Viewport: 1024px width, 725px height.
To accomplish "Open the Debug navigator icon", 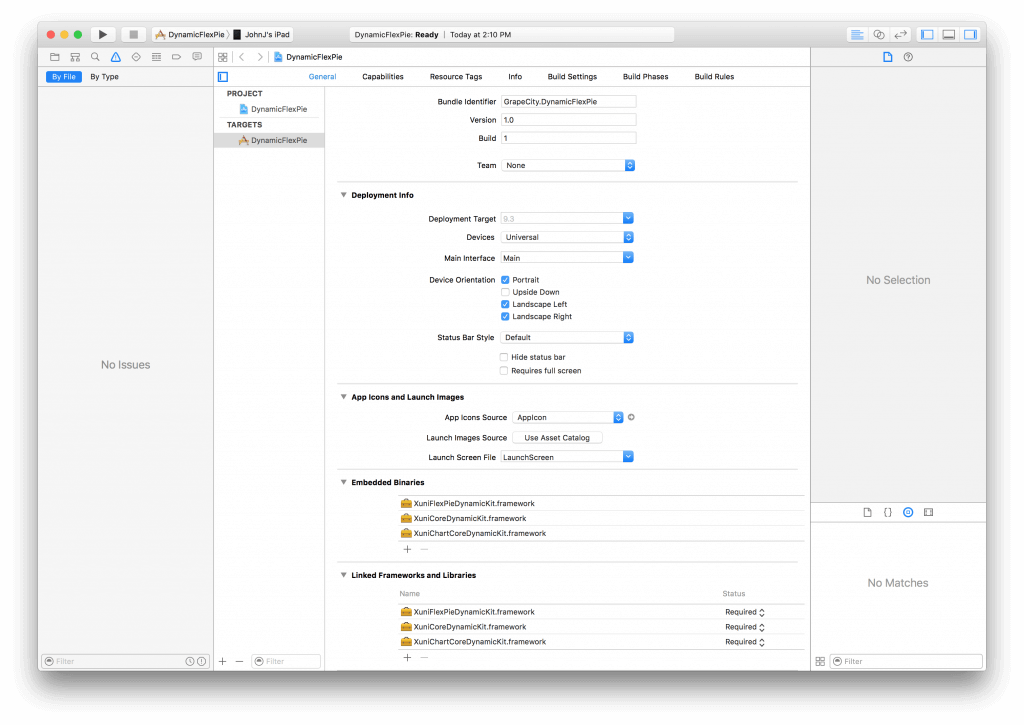I will (156, 57).
